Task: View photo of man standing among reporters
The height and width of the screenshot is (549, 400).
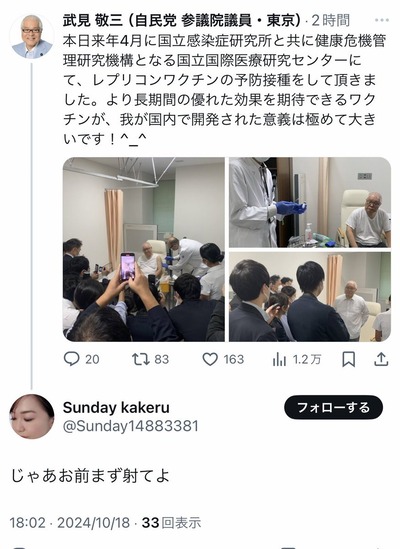Action: pyautogui.click(x=310, y=297)
